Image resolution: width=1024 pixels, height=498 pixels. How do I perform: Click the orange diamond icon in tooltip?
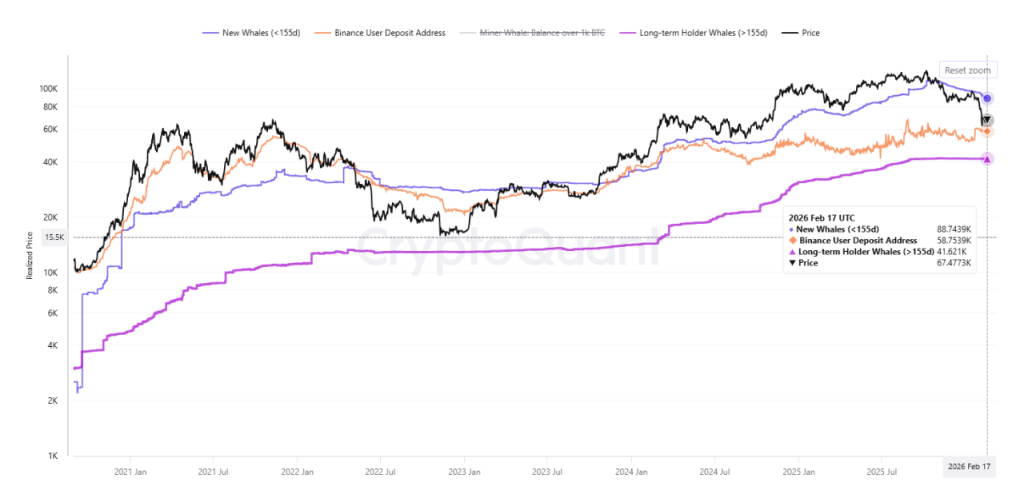coord(791,241)
